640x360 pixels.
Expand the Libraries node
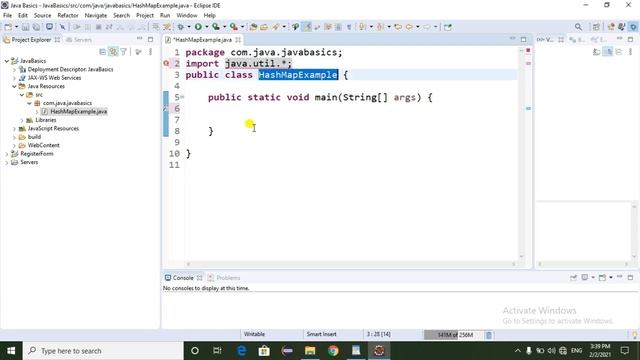pos(22,120)
